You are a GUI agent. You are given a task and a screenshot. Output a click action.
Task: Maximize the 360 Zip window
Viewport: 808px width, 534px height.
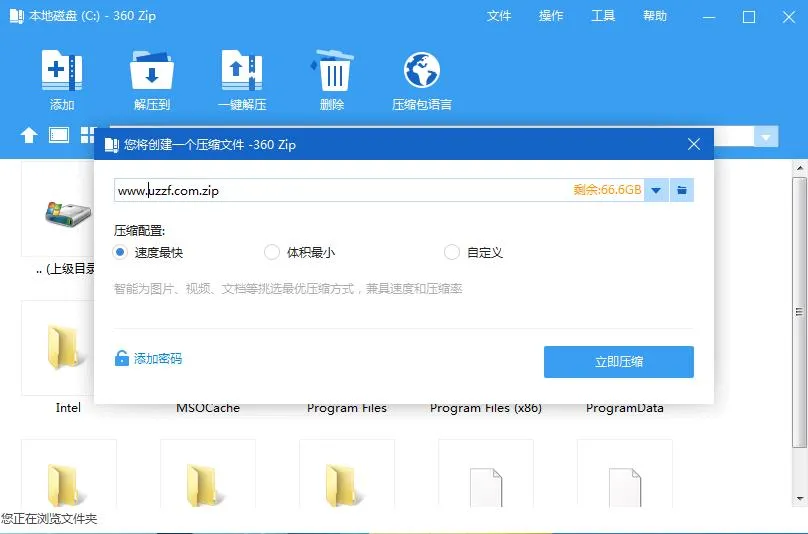click(x=749, y=17)
